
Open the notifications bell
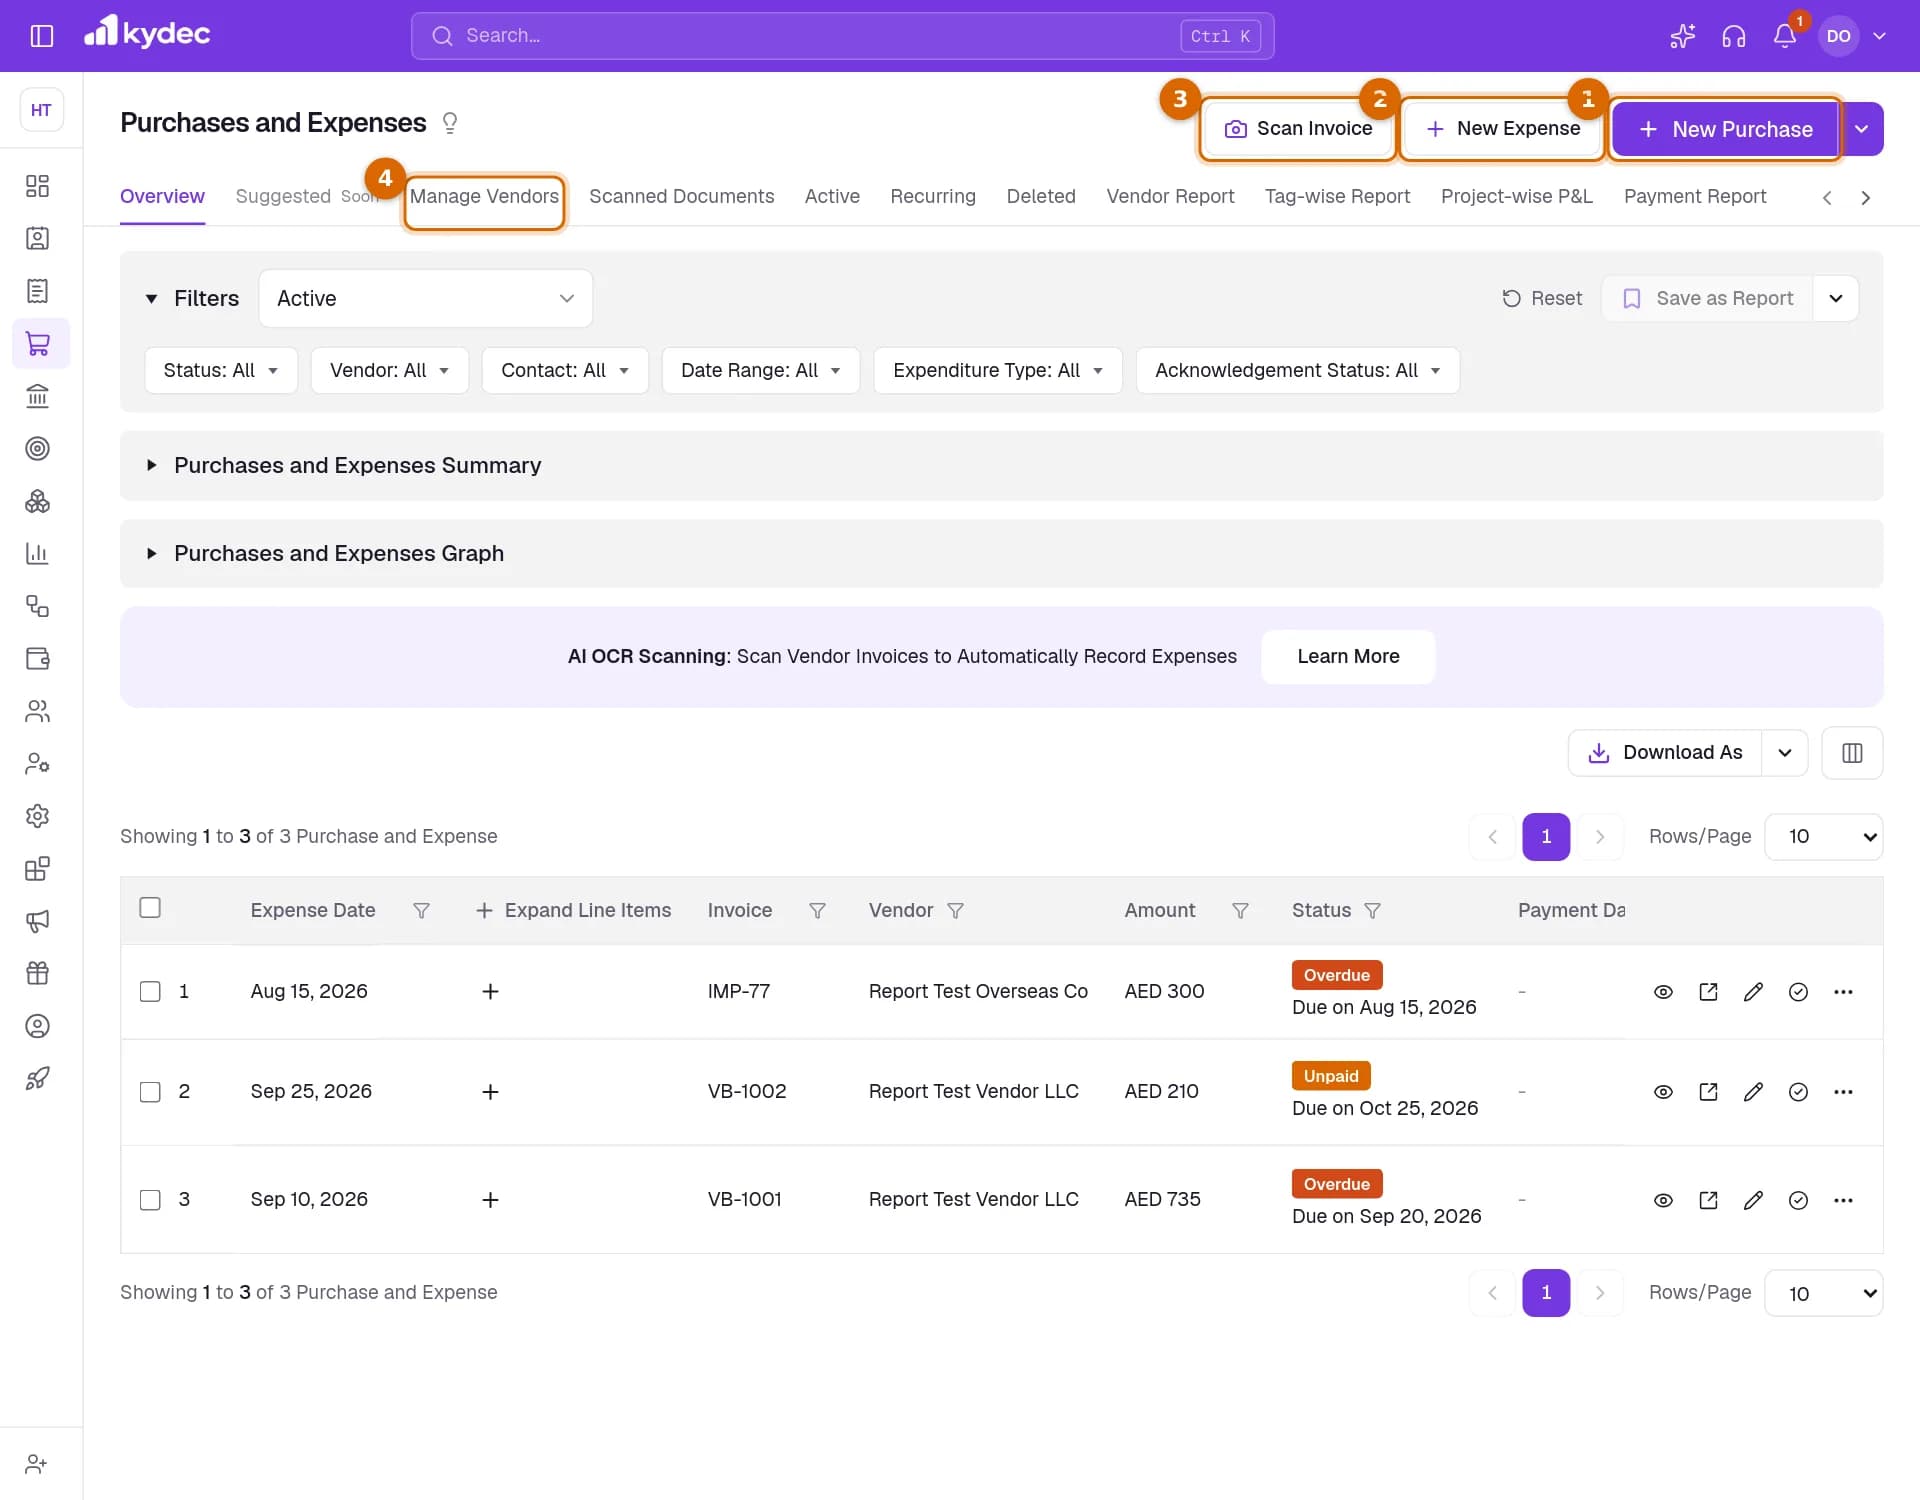tap(1785, 36)
